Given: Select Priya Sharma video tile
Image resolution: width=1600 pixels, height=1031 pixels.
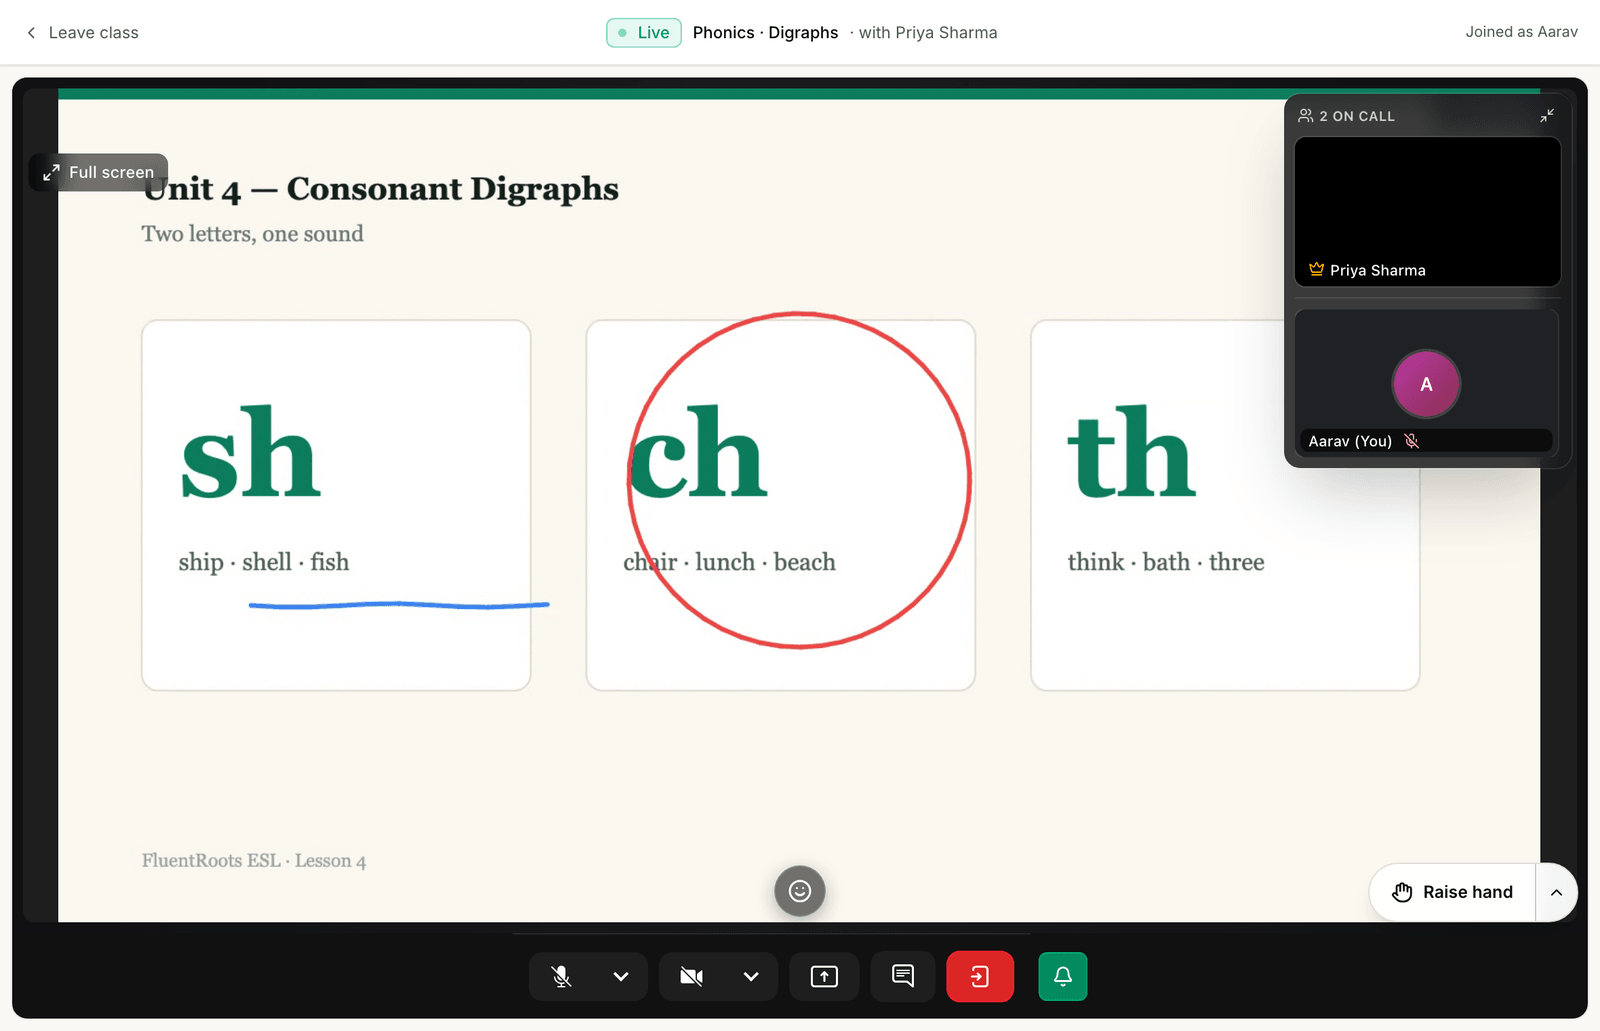Looking at the screenshot, I should point(1427,212).
